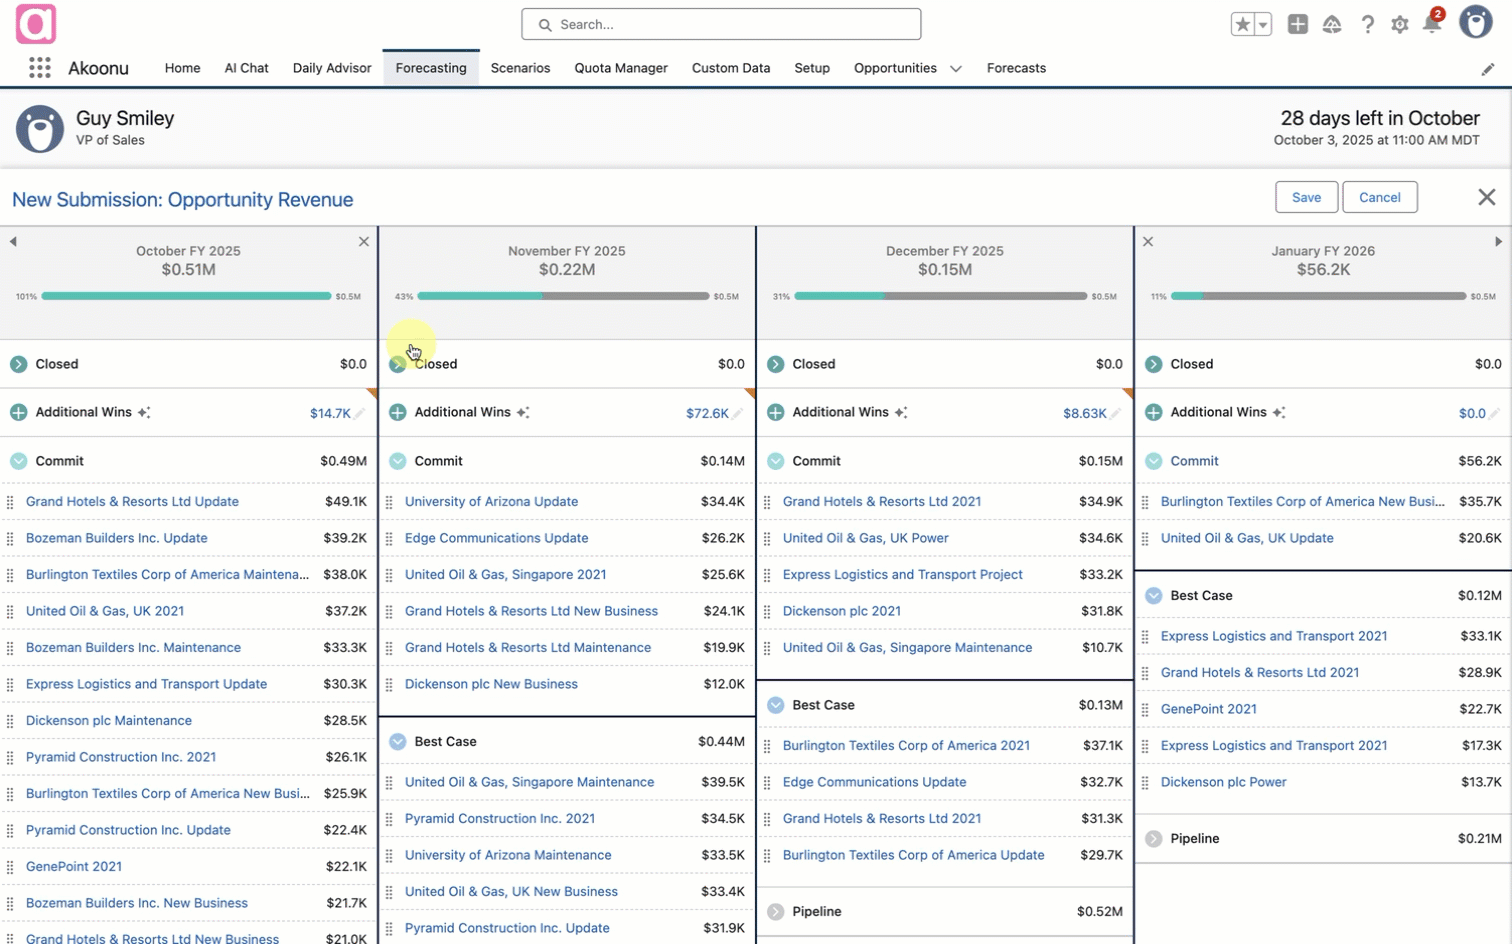1512x944 pixels.
Task: Open University of Arizona Update opportunity
Action: pyautogui.click(x=491, y=502)
